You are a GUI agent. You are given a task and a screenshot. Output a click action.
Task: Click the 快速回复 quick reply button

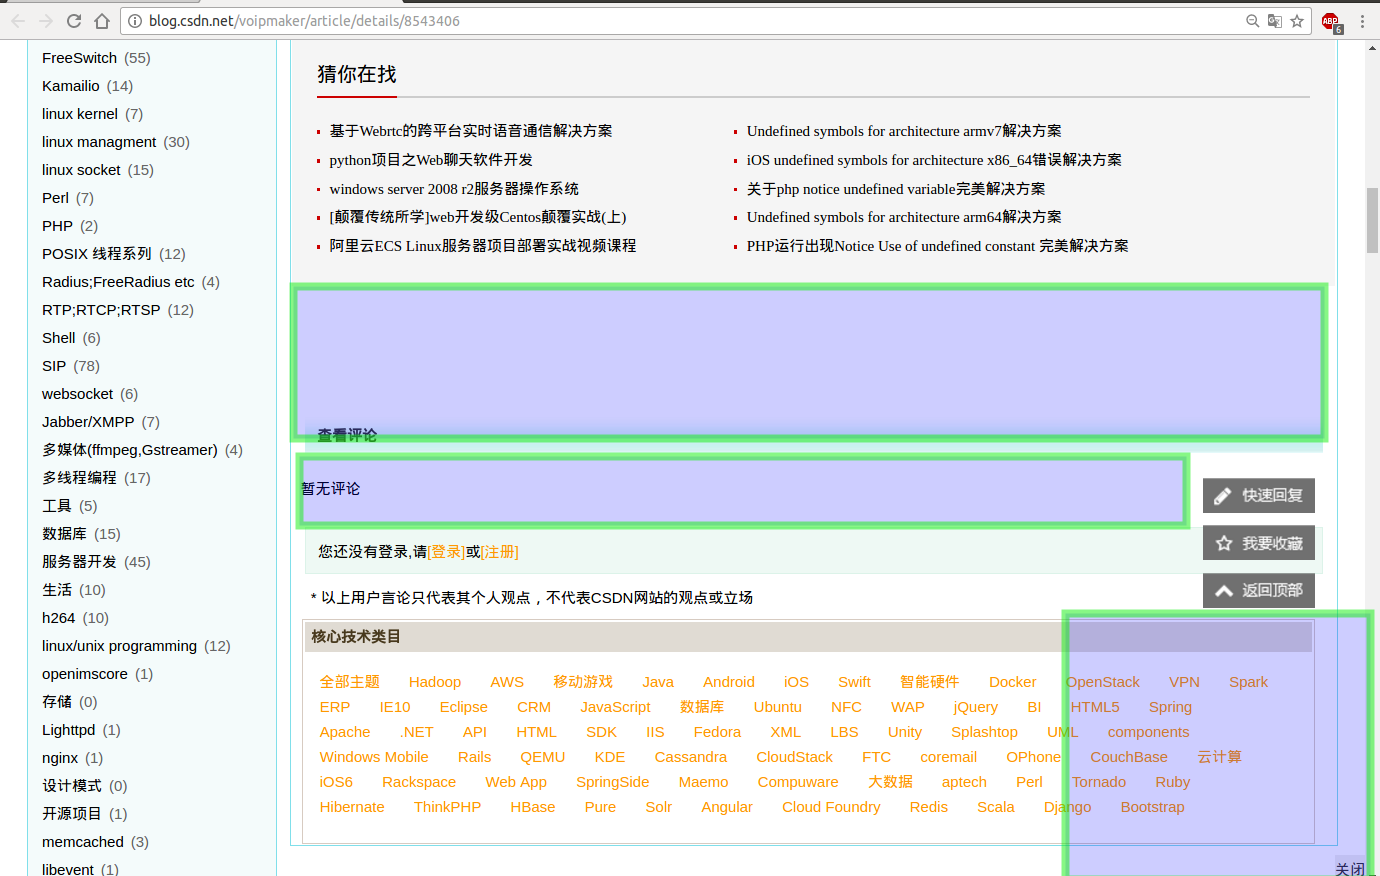coord(1259,496)
